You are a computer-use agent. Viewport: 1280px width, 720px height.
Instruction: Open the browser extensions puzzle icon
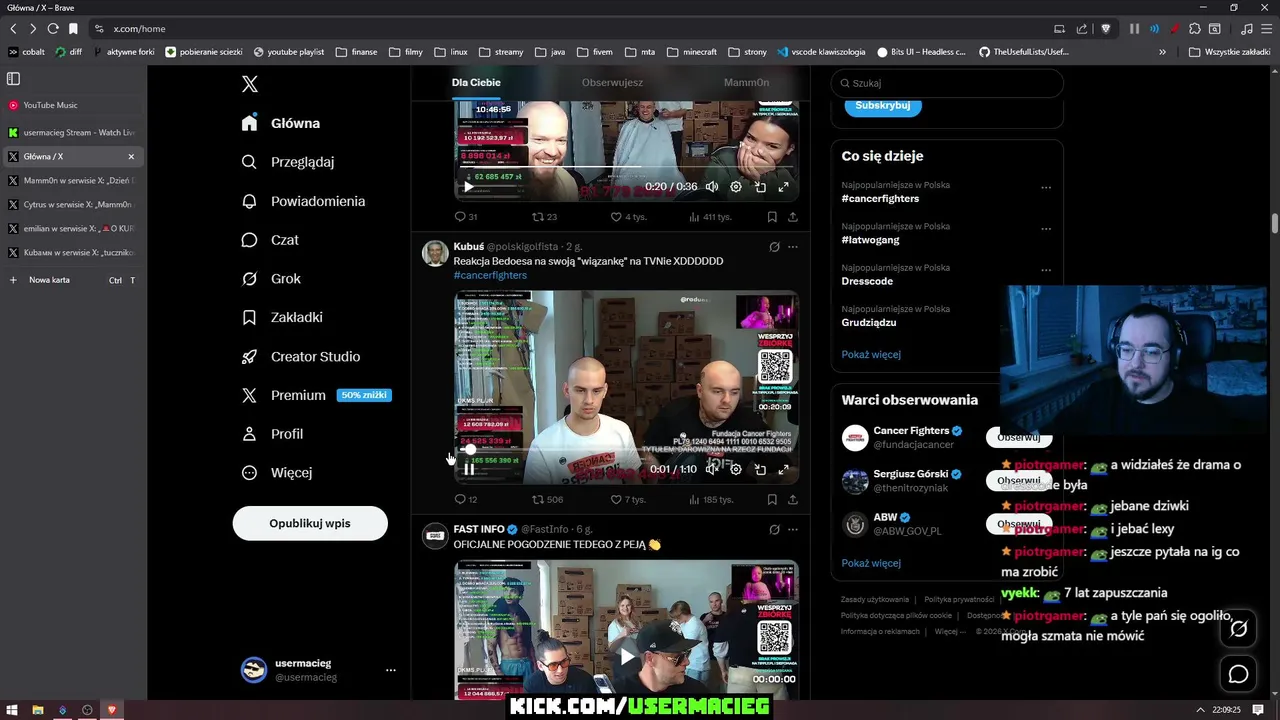(x=1195, y=29)
